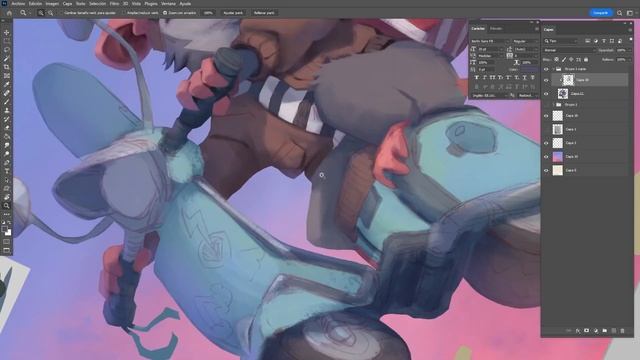The image size is (640, 360).
Task: Delete layer with trash icon
Action: (622, 331)
